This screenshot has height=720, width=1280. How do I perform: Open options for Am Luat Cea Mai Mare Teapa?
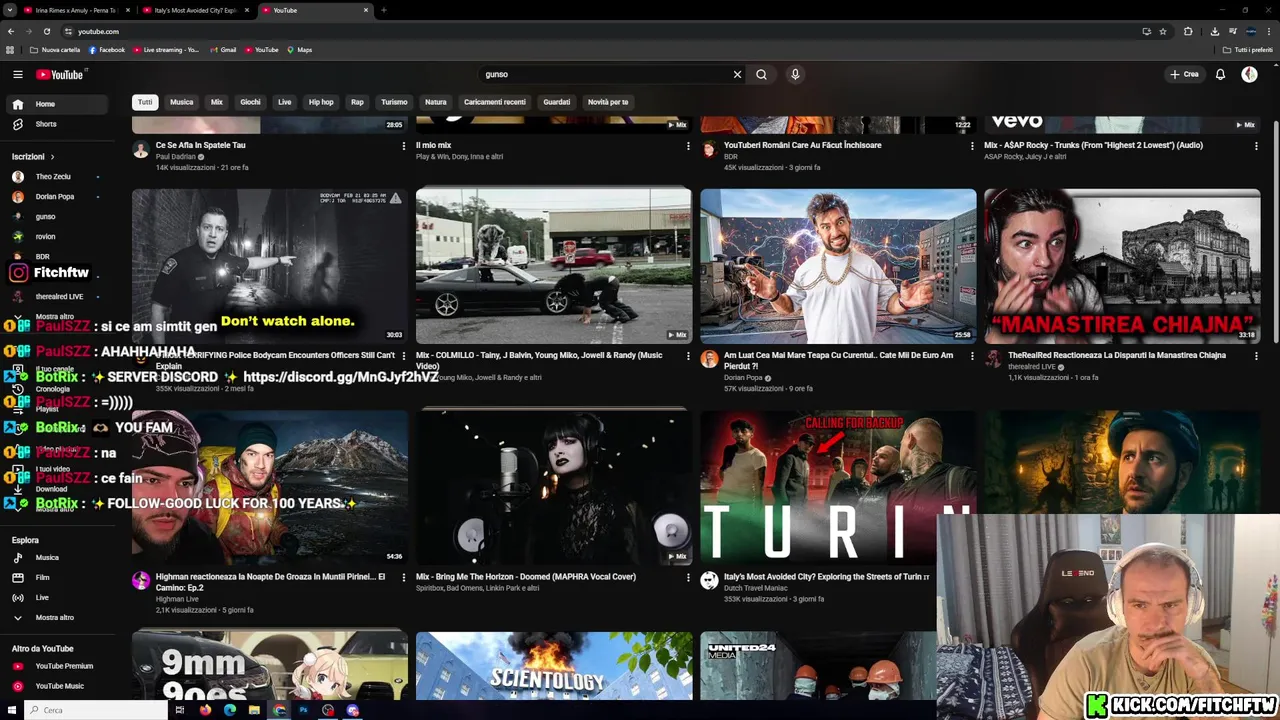[972, 356]
